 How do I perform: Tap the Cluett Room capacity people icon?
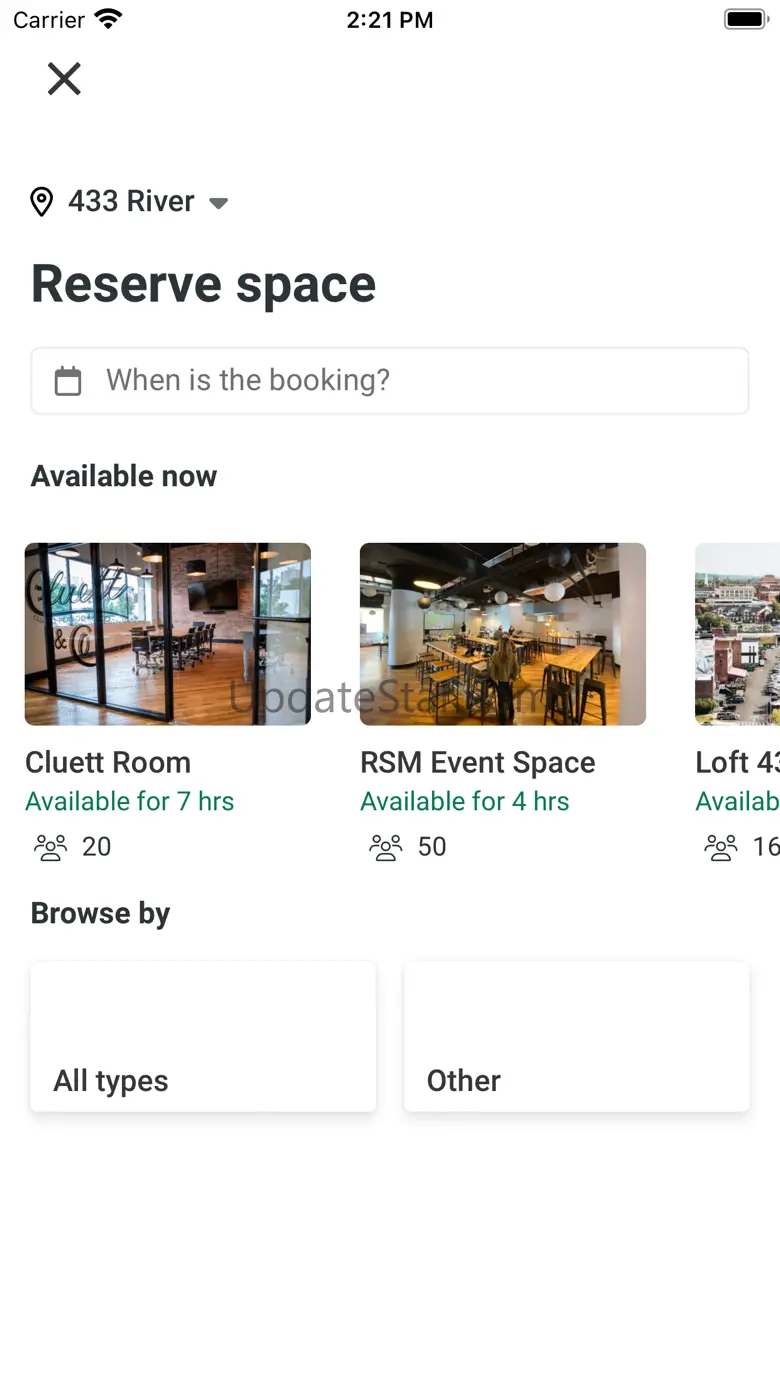(50, 847)
